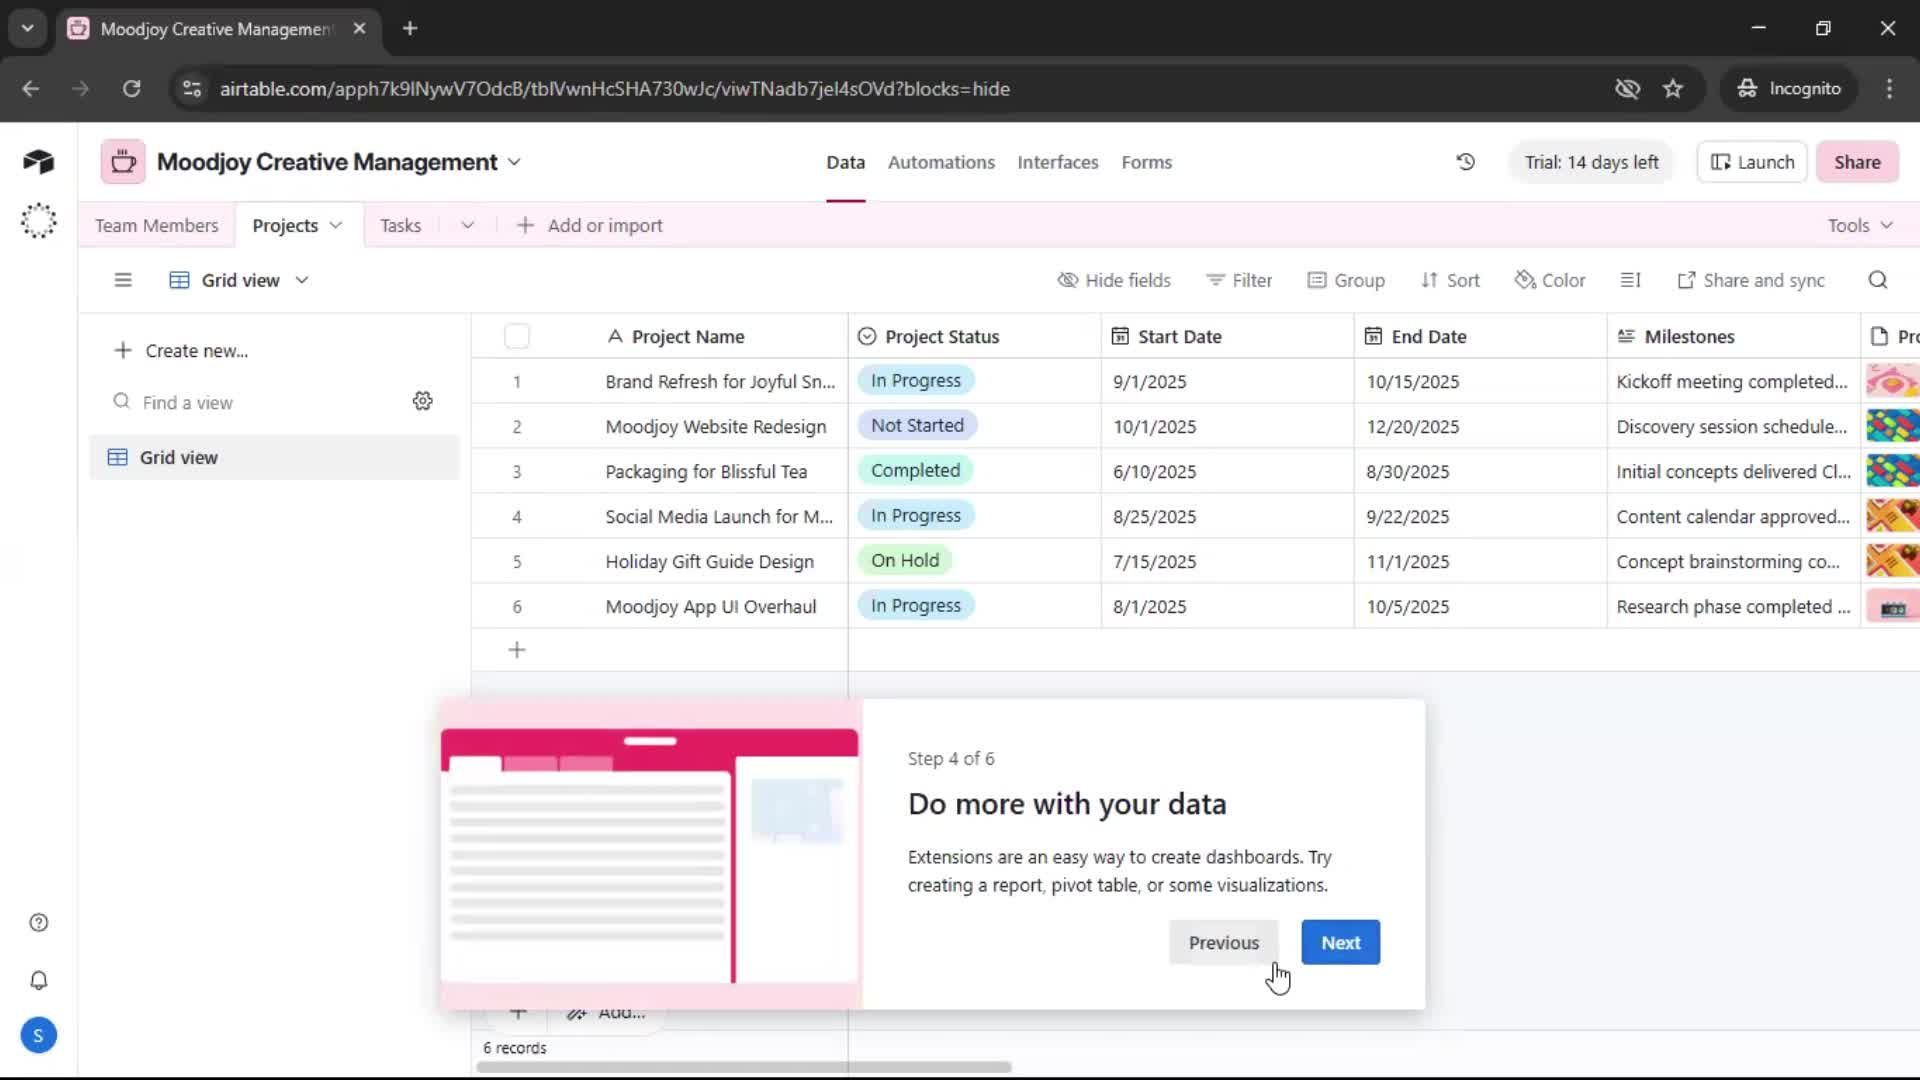Click the 12/20/2025 end date cell
1920x1080 pixels.
coord(1480,427)
